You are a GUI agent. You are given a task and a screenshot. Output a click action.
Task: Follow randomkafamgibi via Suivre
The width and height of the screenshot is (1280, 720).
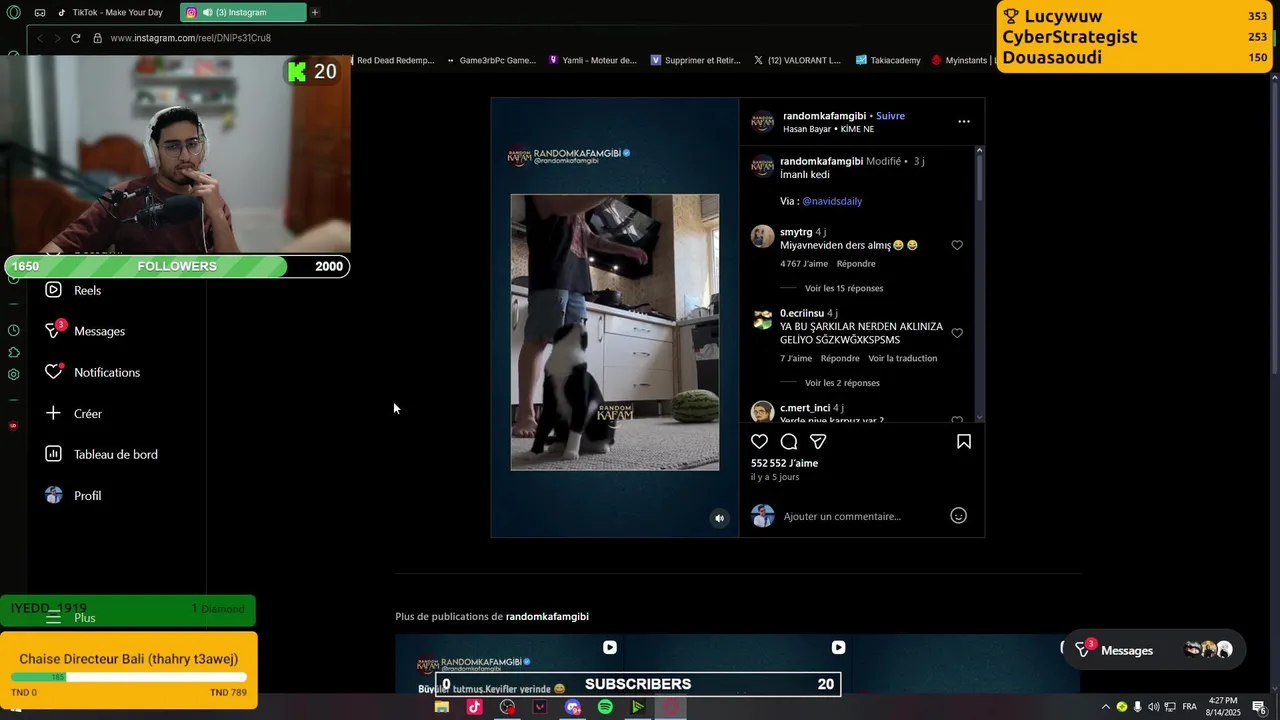coord(890,116)
